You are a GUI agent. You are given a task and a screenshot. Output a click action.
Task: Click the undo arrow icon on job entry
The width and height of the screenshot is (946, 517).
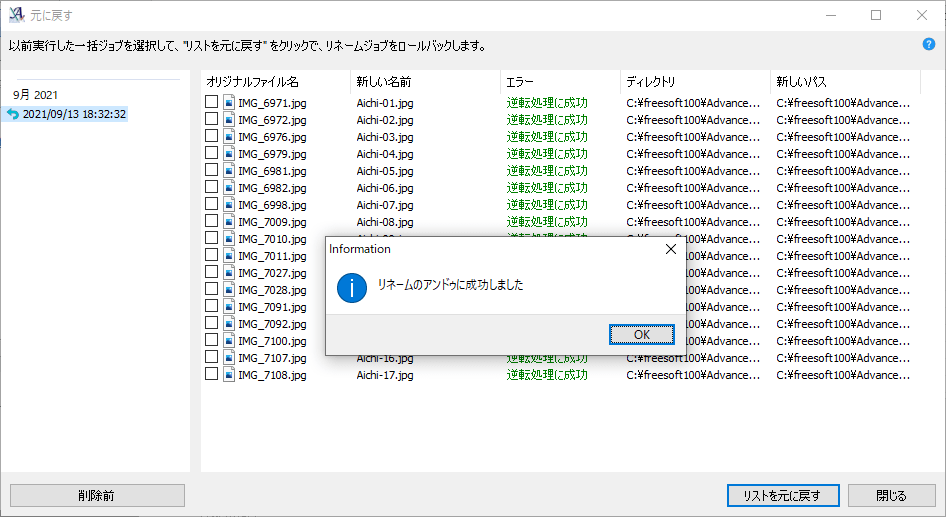coord(13,114)
